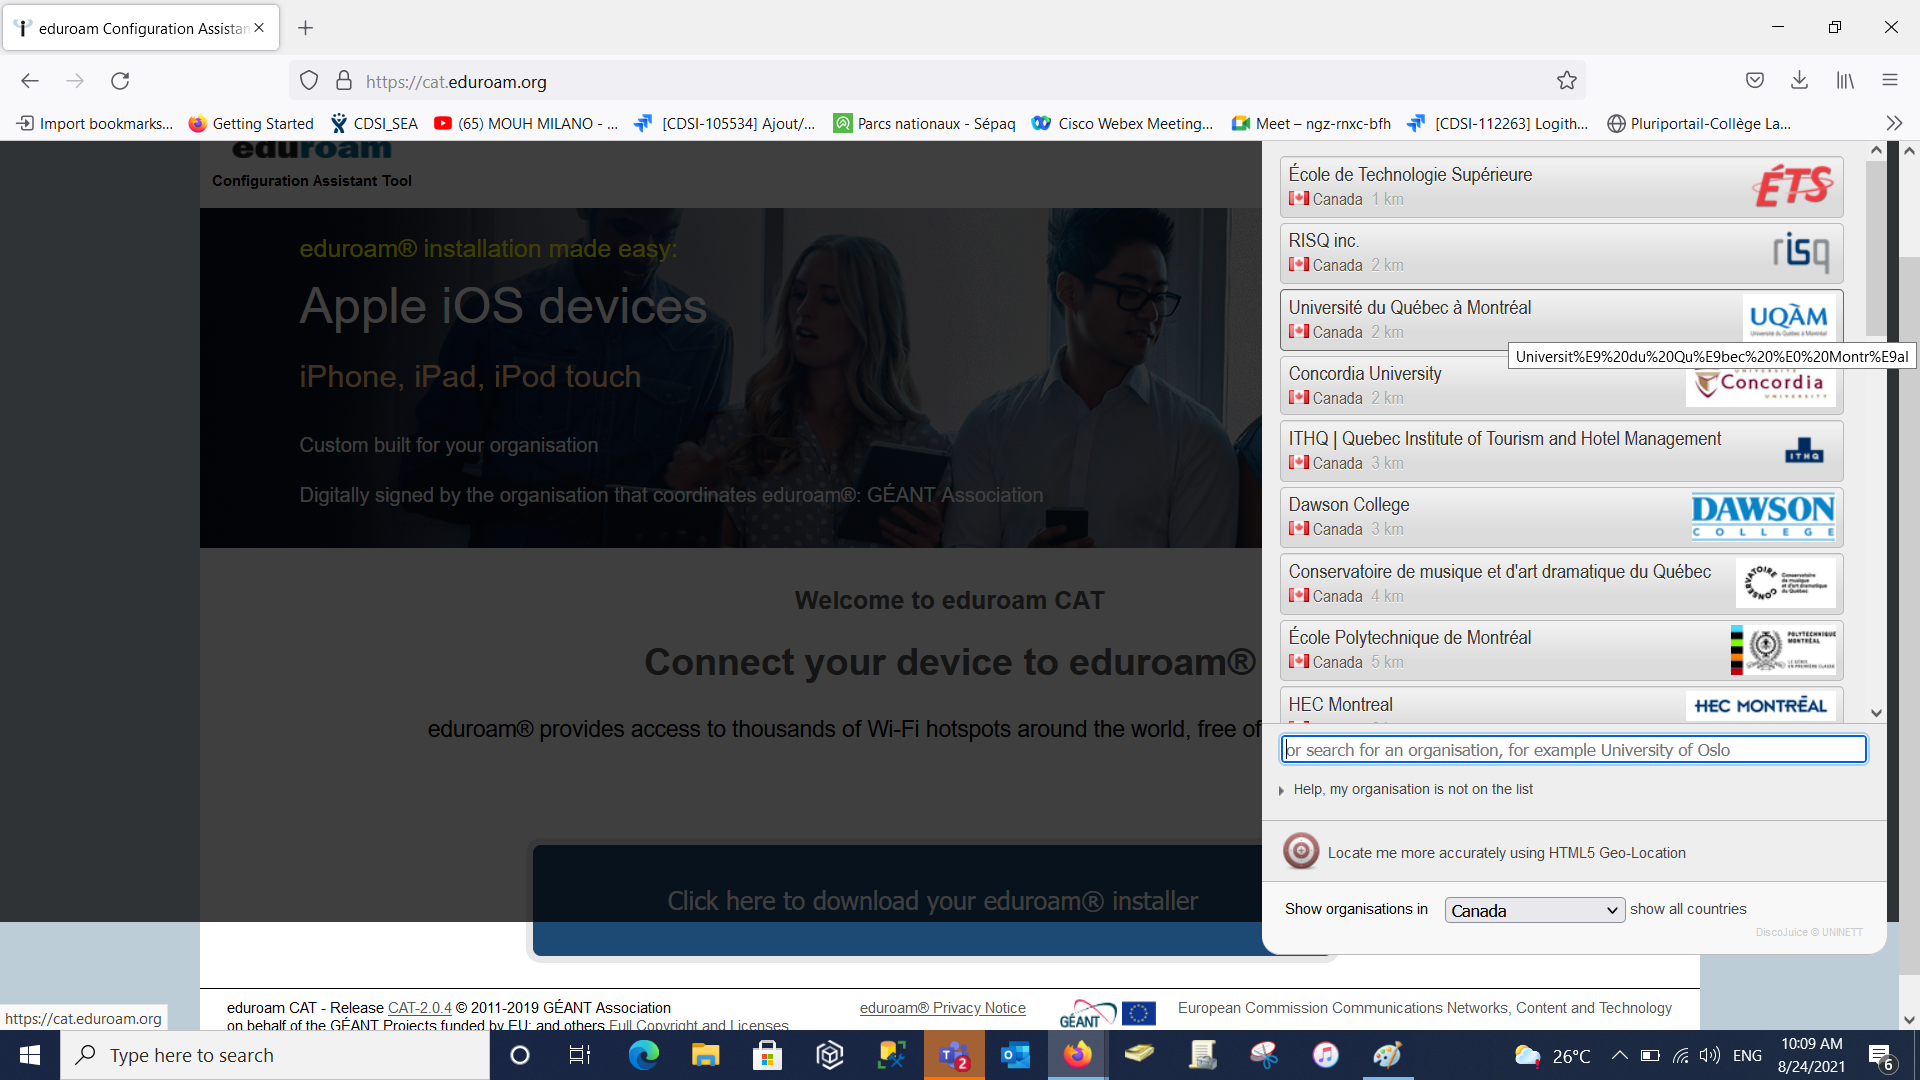Click the taskbar search box
This screenshot has height=1080, width=1920.
(x=275, y=1055)
